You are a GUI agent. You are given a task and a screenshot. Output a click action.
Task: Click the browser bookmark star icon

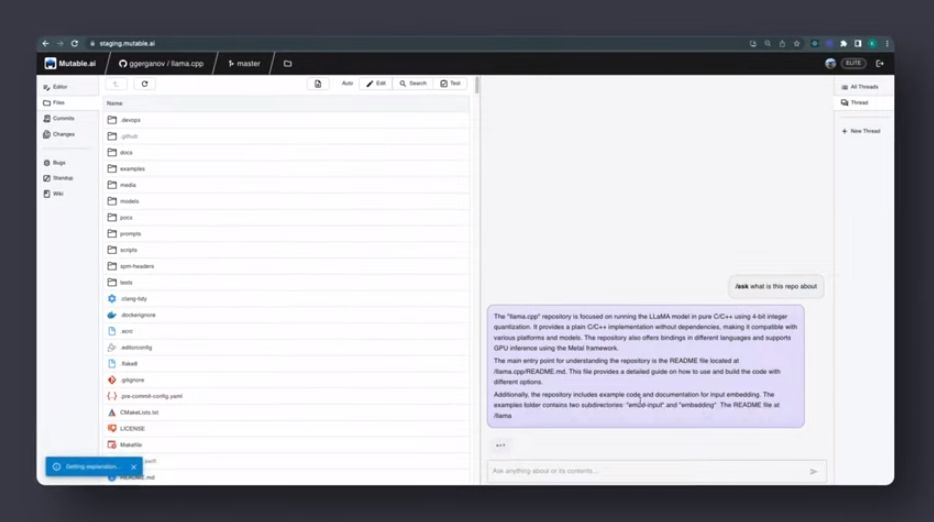click(x=796, y=44)
